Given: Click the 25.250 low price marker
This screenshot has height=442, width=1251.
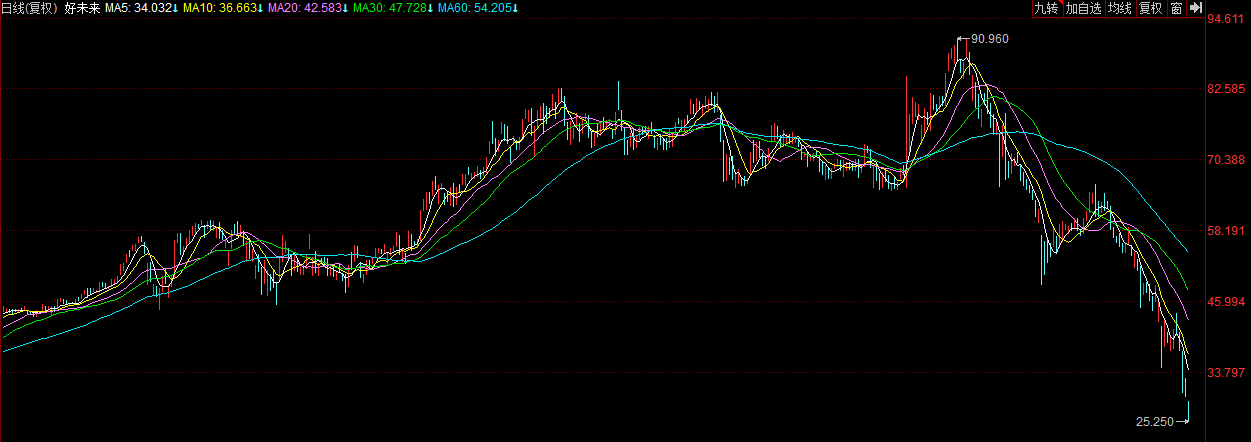Looking at the screenshot, I should 1155,422.
